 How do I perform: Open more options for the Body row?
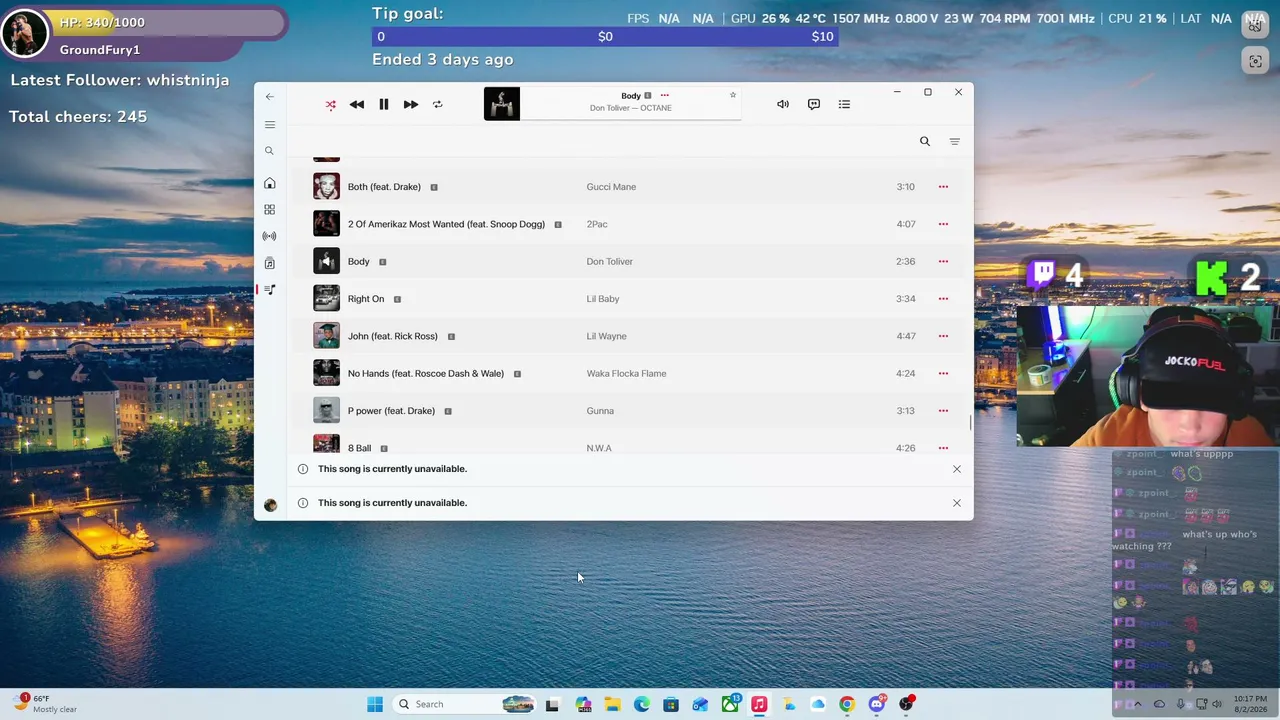point(943,262)
